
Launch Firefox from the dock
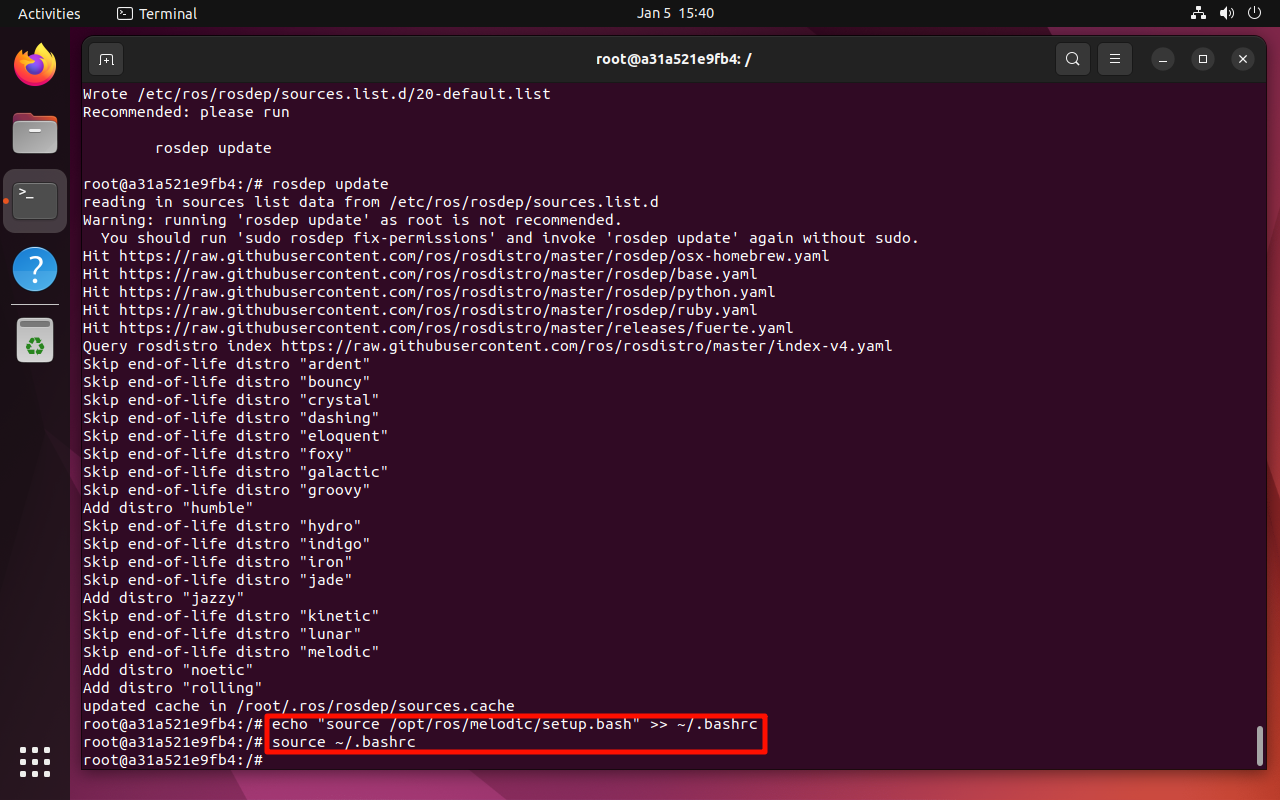pos(35,66)
